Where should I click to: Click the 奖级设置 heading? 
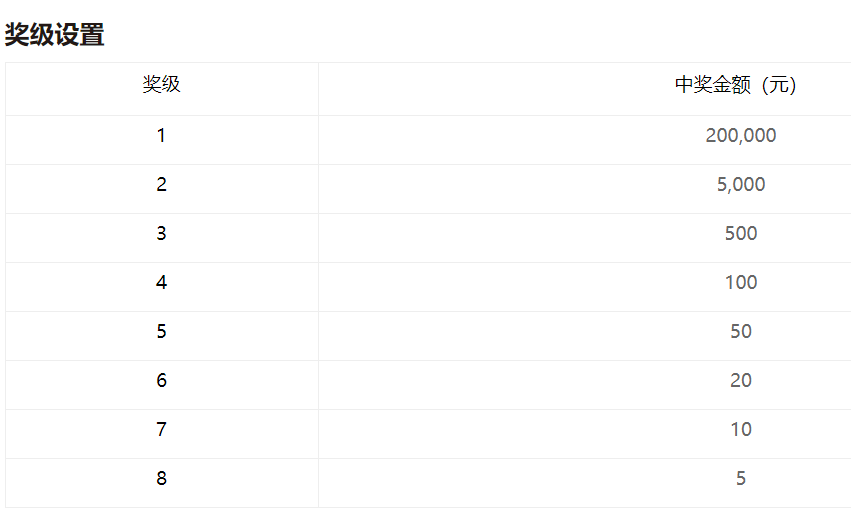pyautogui.click(x=54, y=35)
